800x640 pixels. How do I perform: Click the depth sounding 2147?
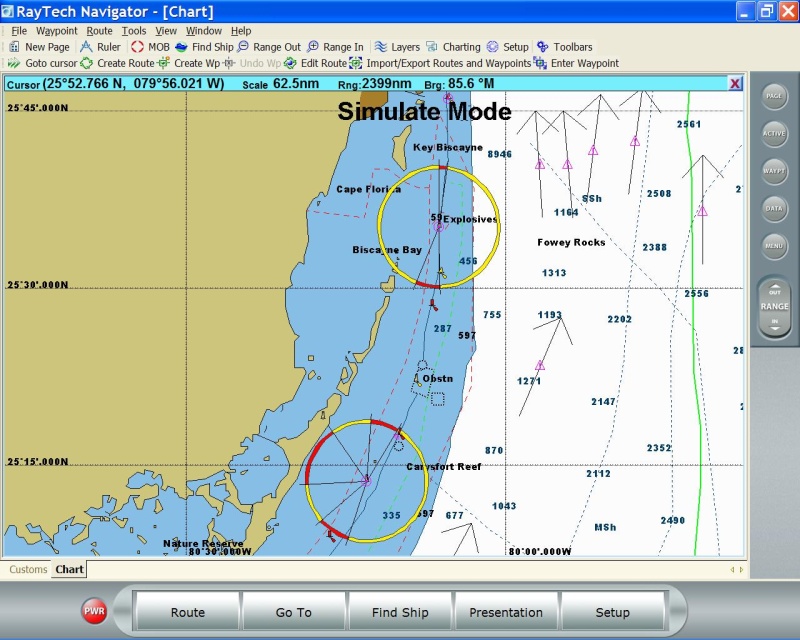pyautogui.click(x=603, y=402)
